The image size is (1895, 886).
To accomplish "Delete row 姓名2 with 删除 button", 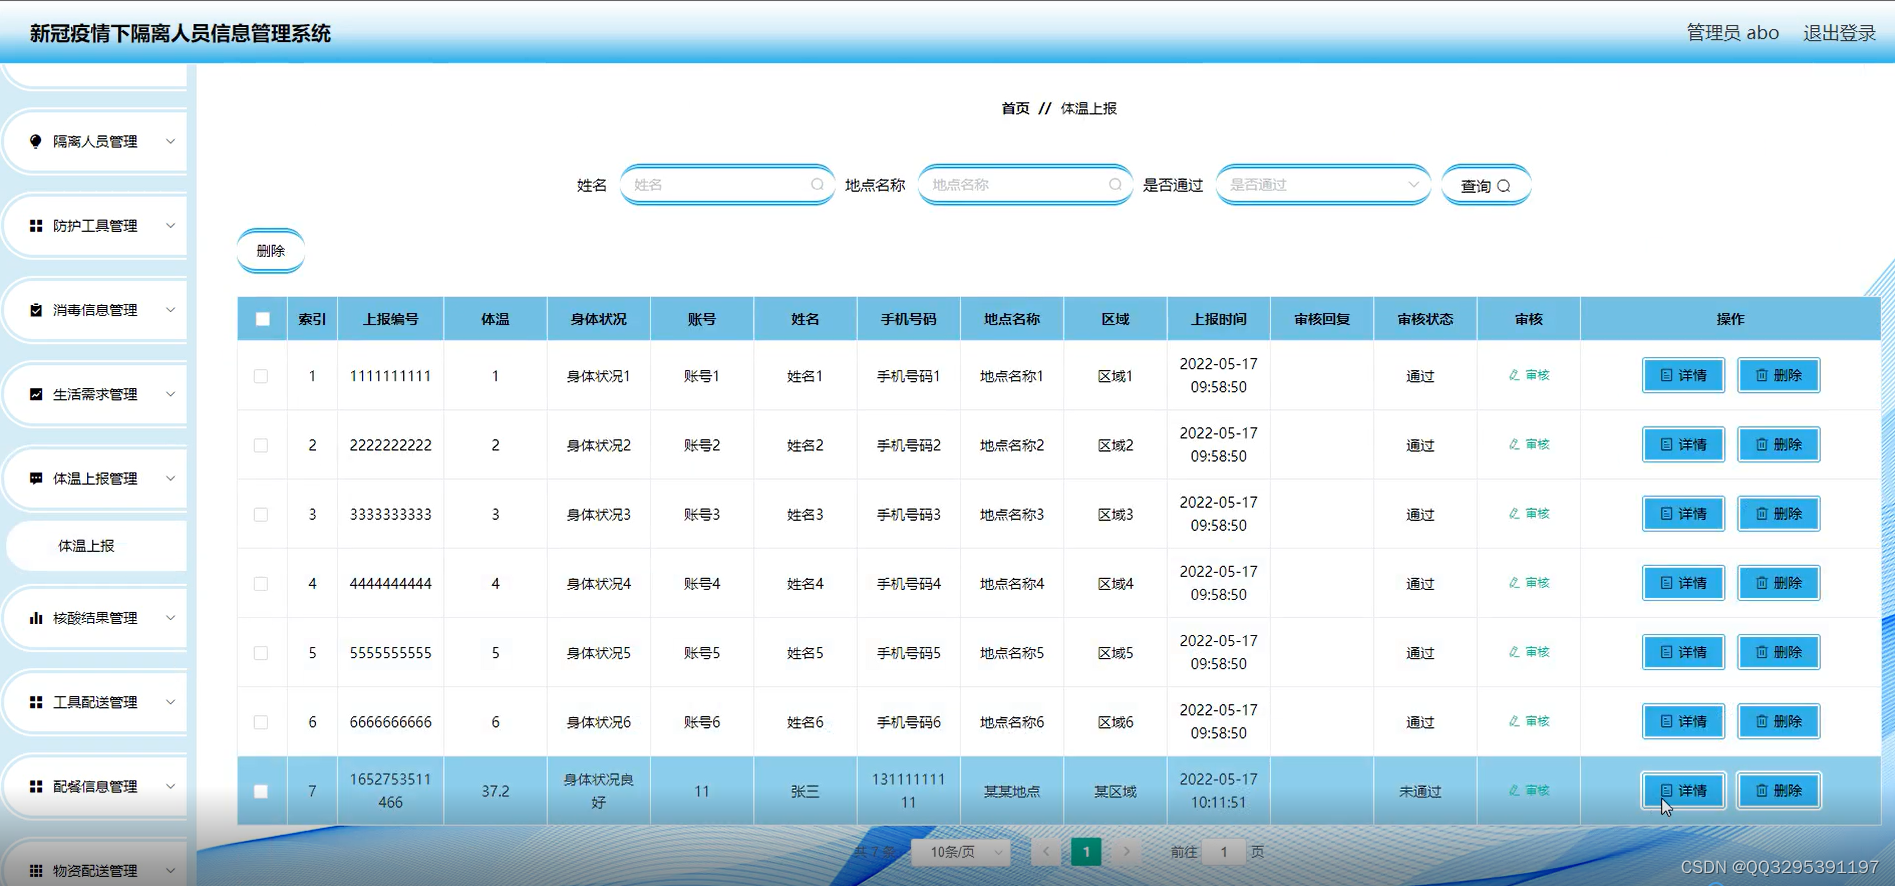I will [x=1778, y=444].
